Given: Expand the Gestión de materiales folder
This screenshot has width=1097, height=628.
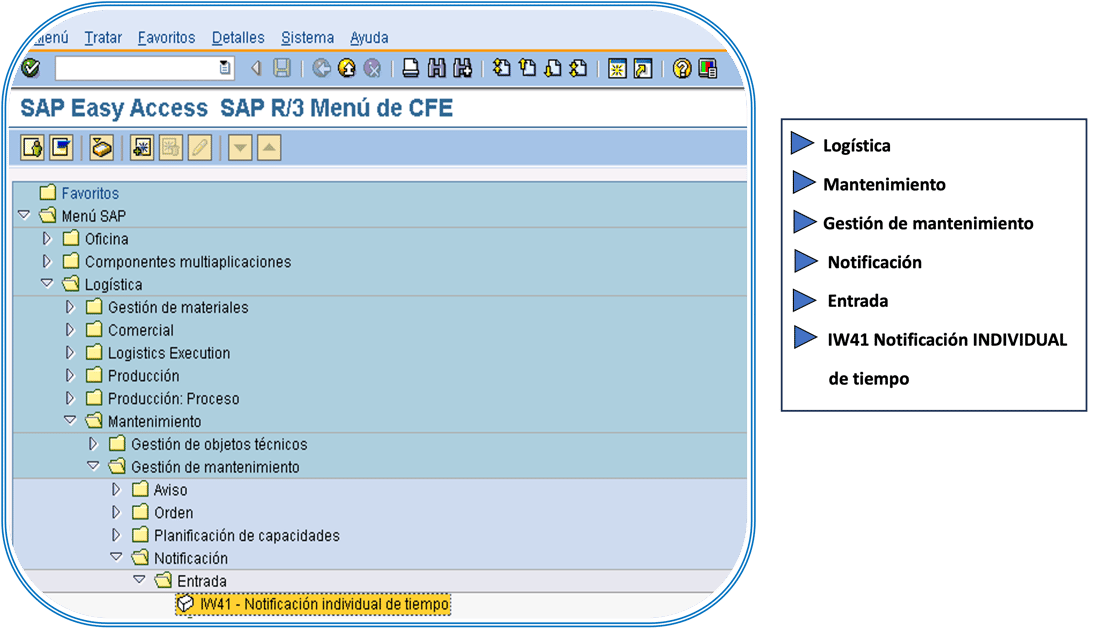Looking at the screenshot, I should point(70,307).
